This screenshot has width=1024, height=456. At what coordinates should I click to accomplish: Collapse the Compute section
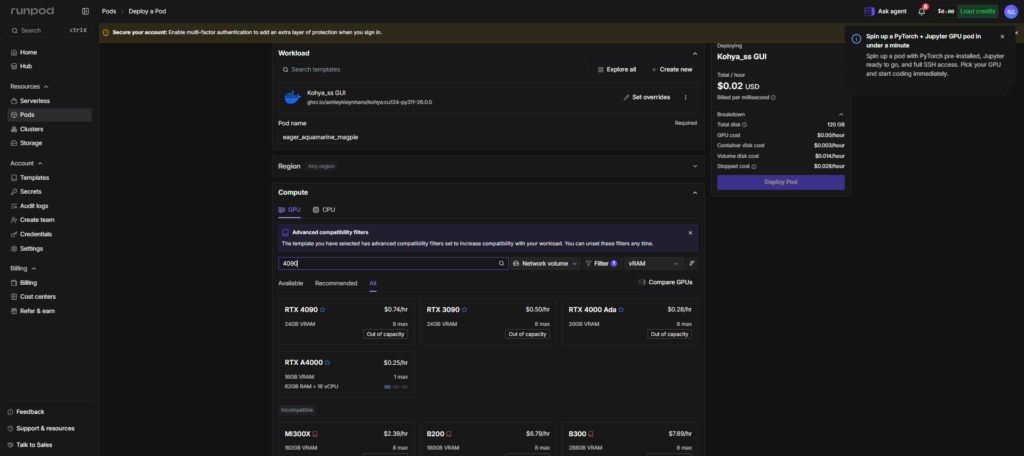coord(695,193)
